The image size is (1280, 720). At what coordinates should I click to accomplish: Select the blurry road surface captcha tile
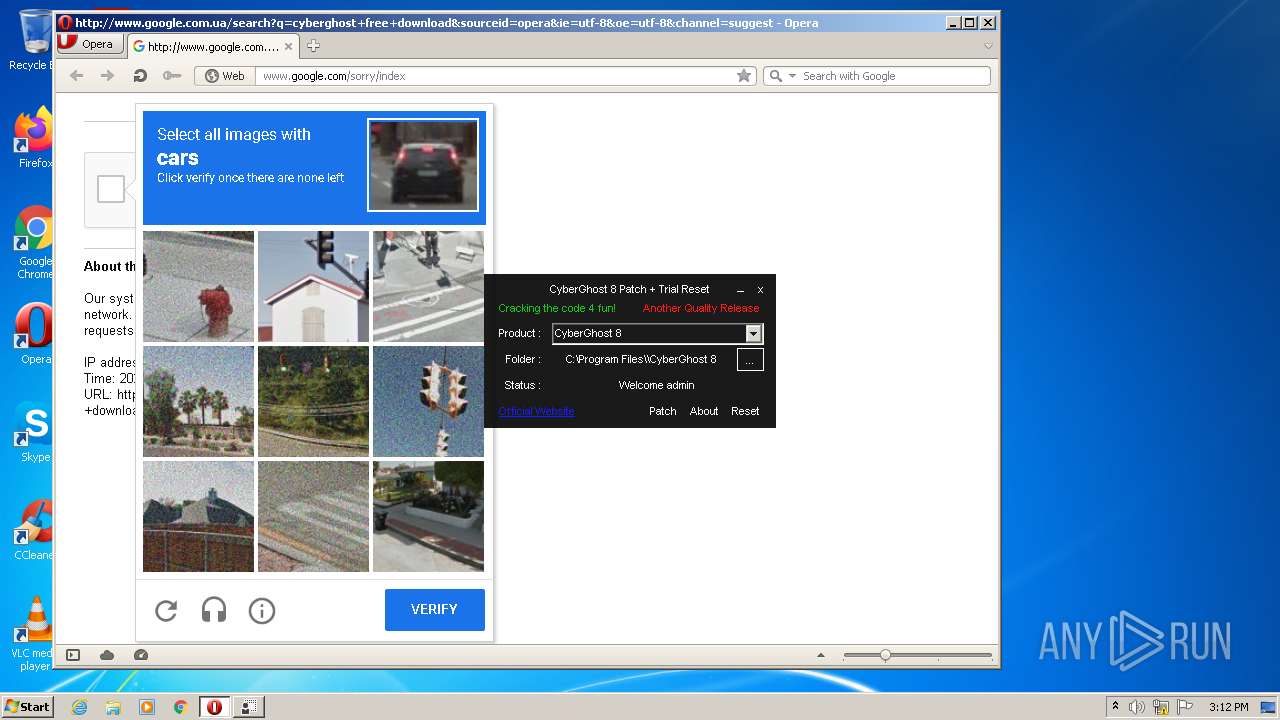coord(313,516)
